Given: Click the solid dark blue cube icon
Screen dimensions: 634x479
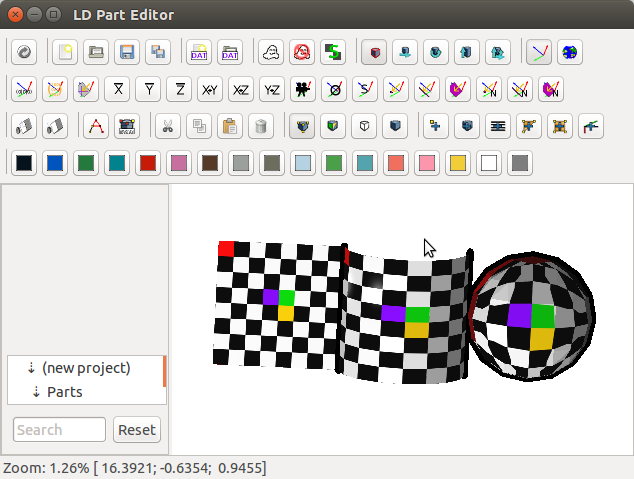Looking at the screenshot, I should tap(395, 126).
